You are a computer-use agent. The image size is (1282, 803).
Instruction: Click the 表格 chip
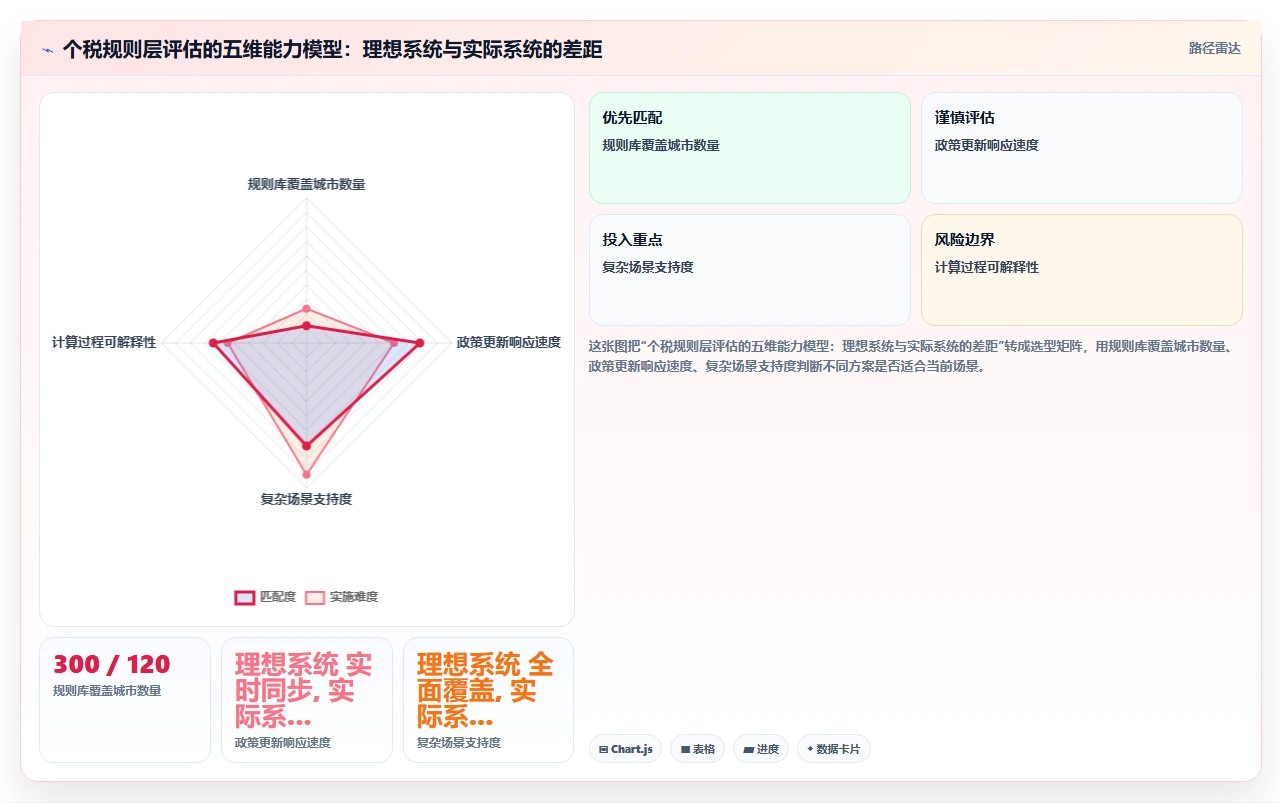pos(697,749)
